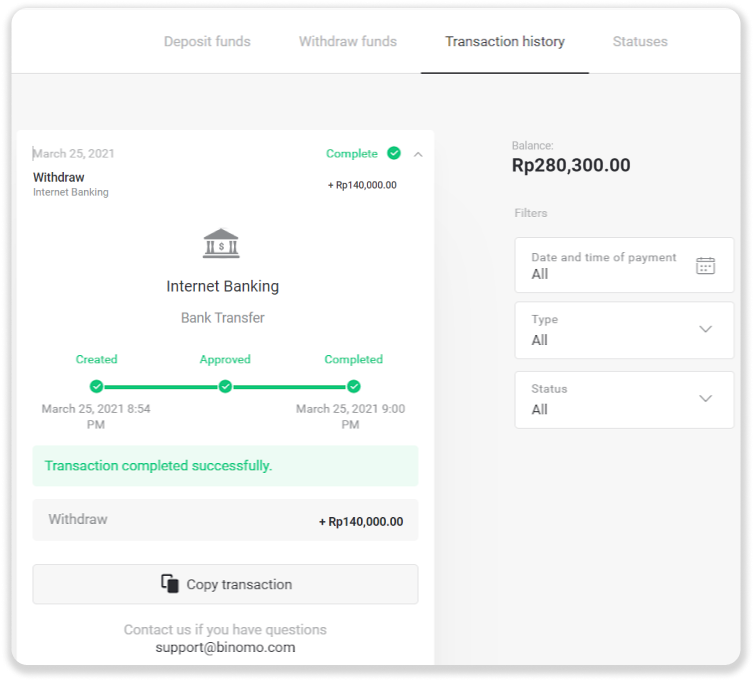
Task: Click the progress line between Created and Approved
Action: coord(160,386)
